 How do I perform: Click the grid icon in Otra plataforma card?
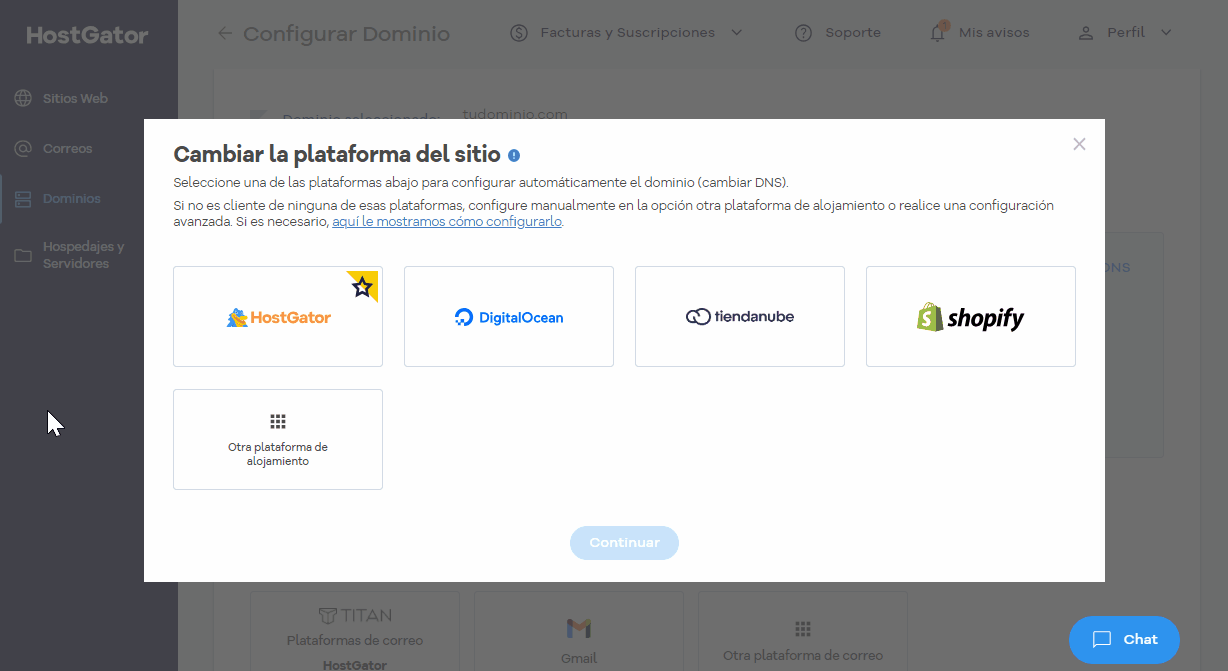pyautogui.click(x=278, y=421)
